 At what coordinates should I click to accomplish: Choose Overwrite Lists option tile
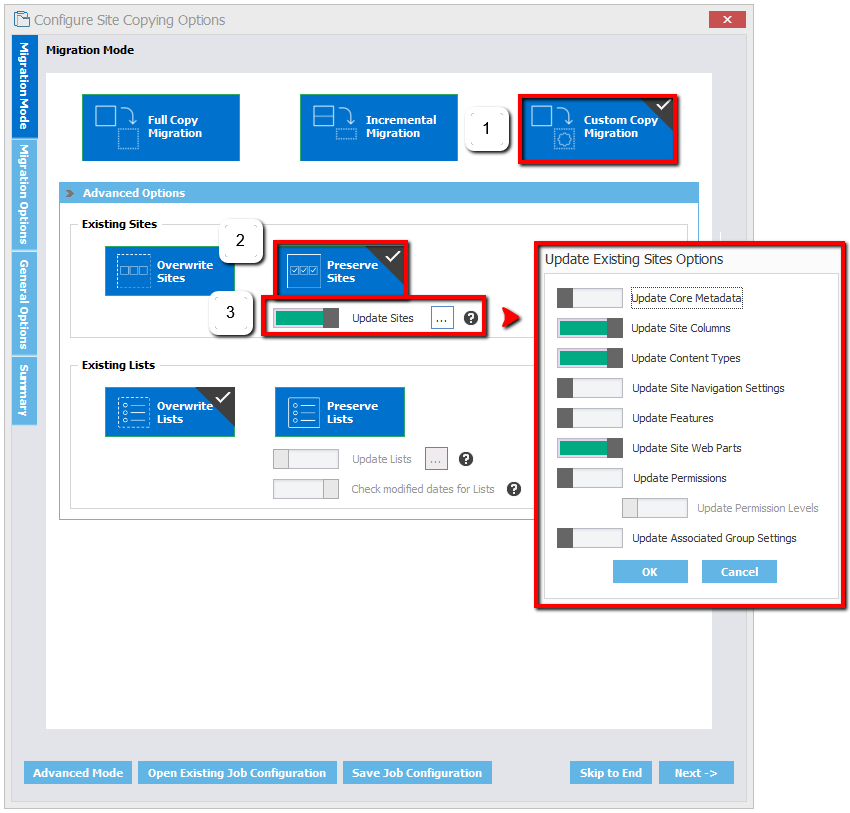[x=170, y=412]
